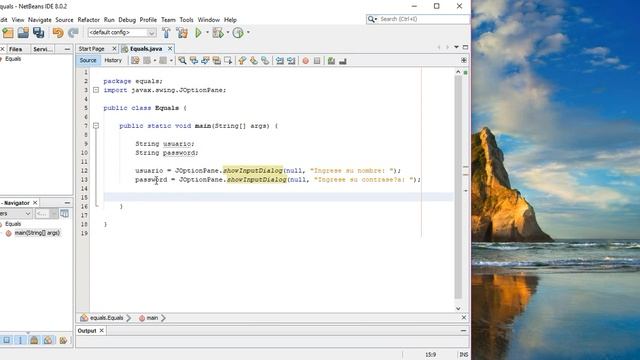
Task: Open the editor tabs document list dropdown
Action: (456, 47)
